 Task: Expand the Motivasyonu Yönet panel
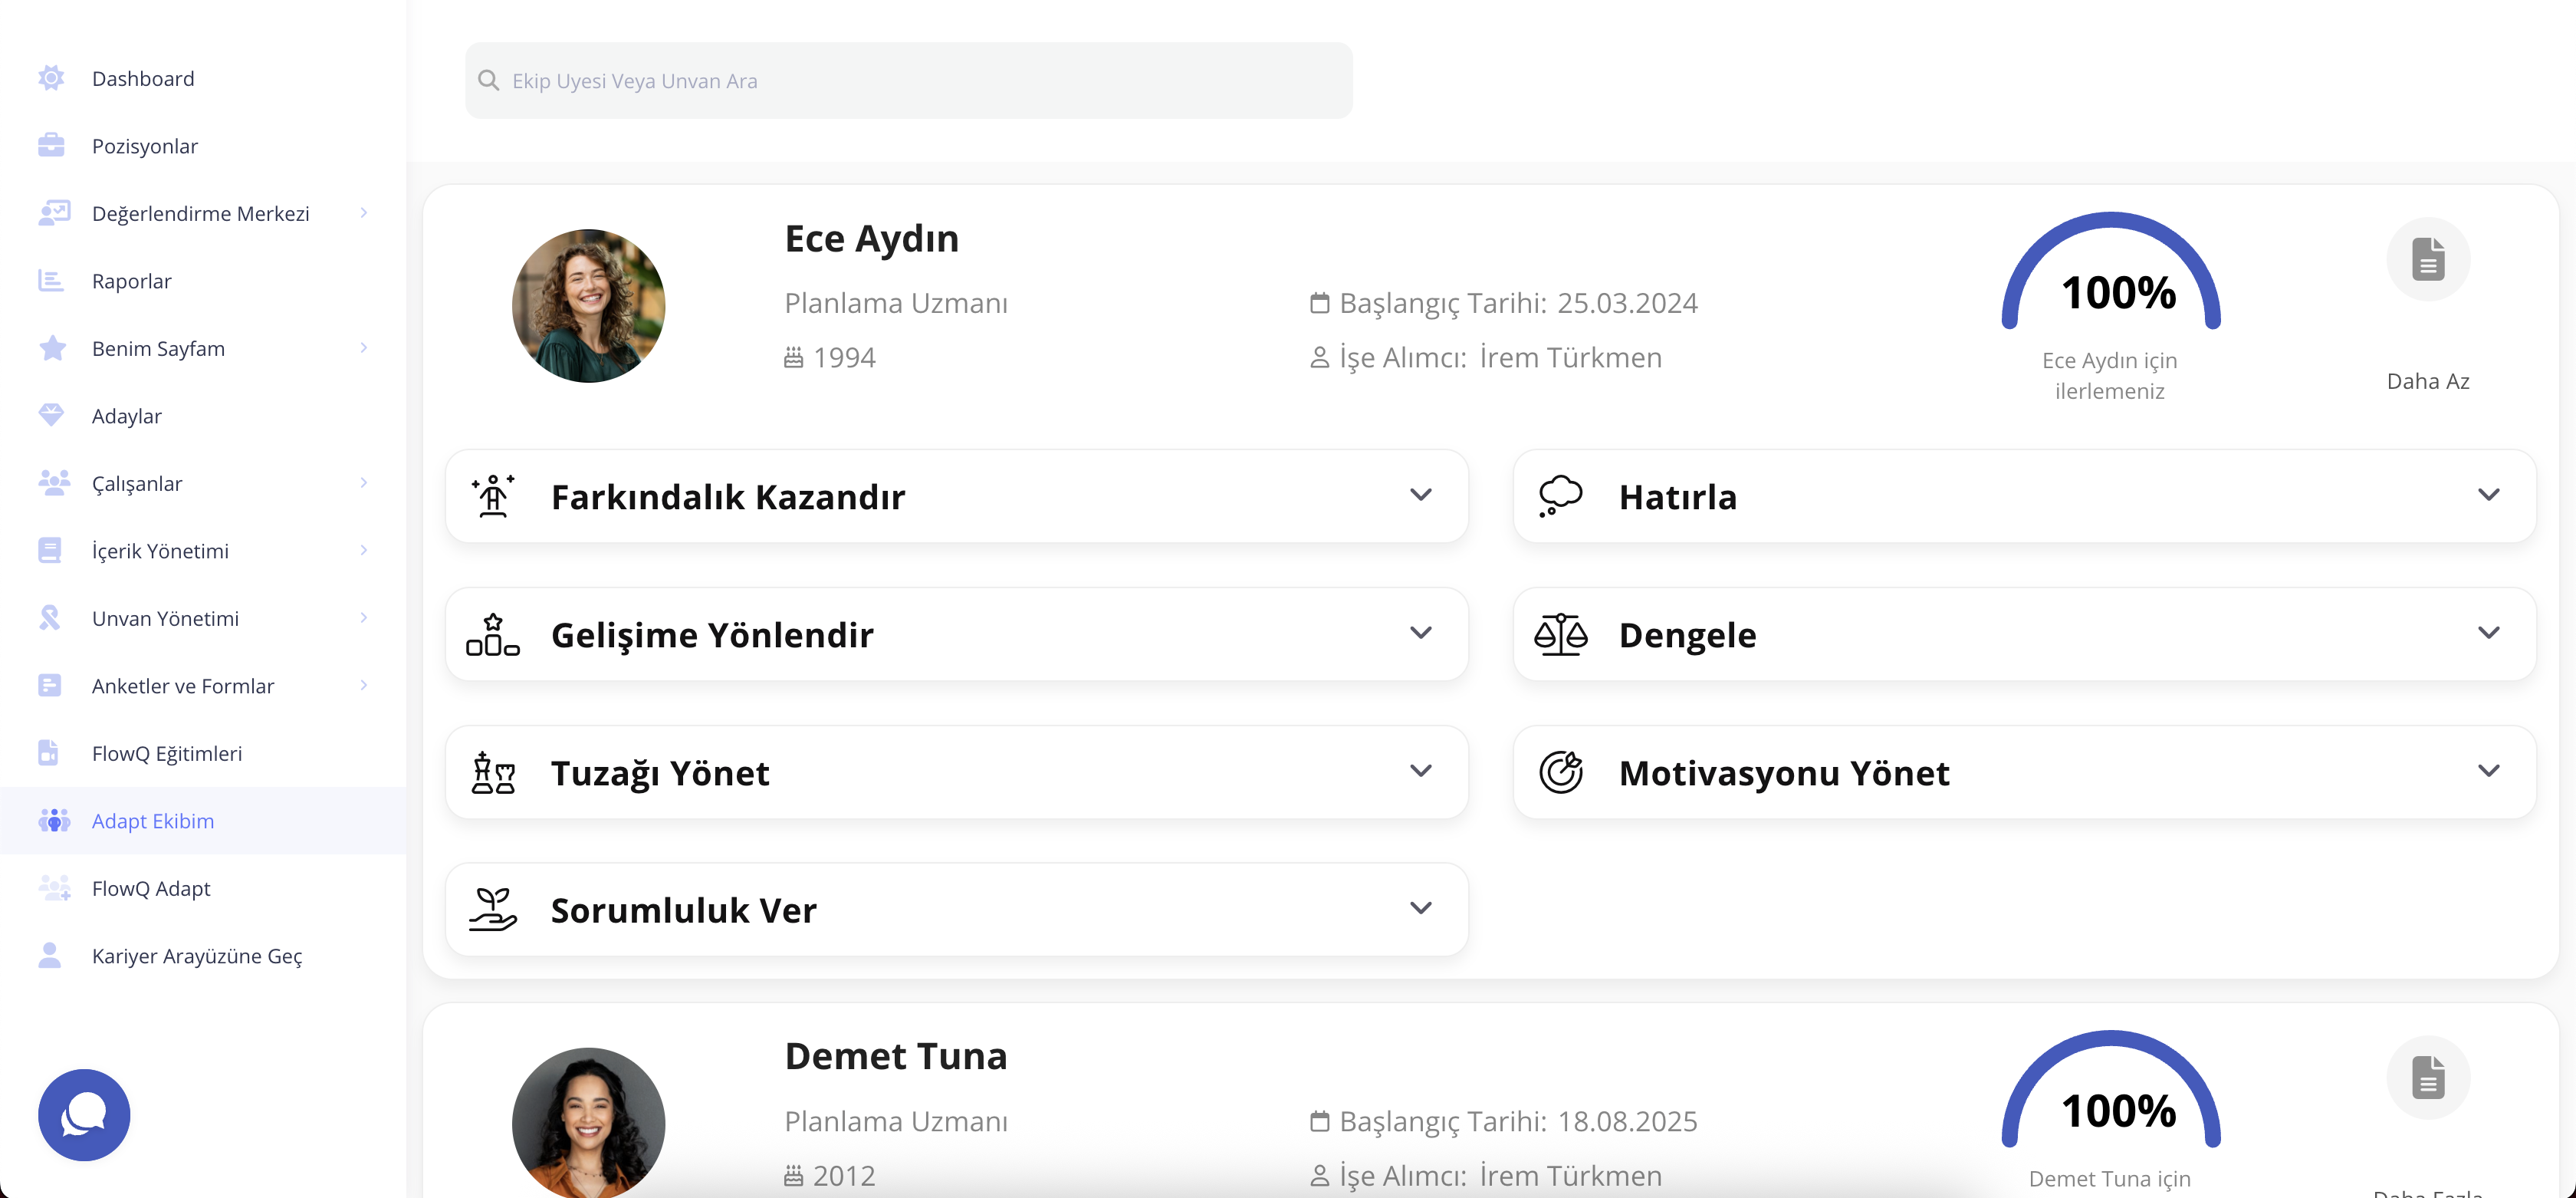click(2488, 772)
